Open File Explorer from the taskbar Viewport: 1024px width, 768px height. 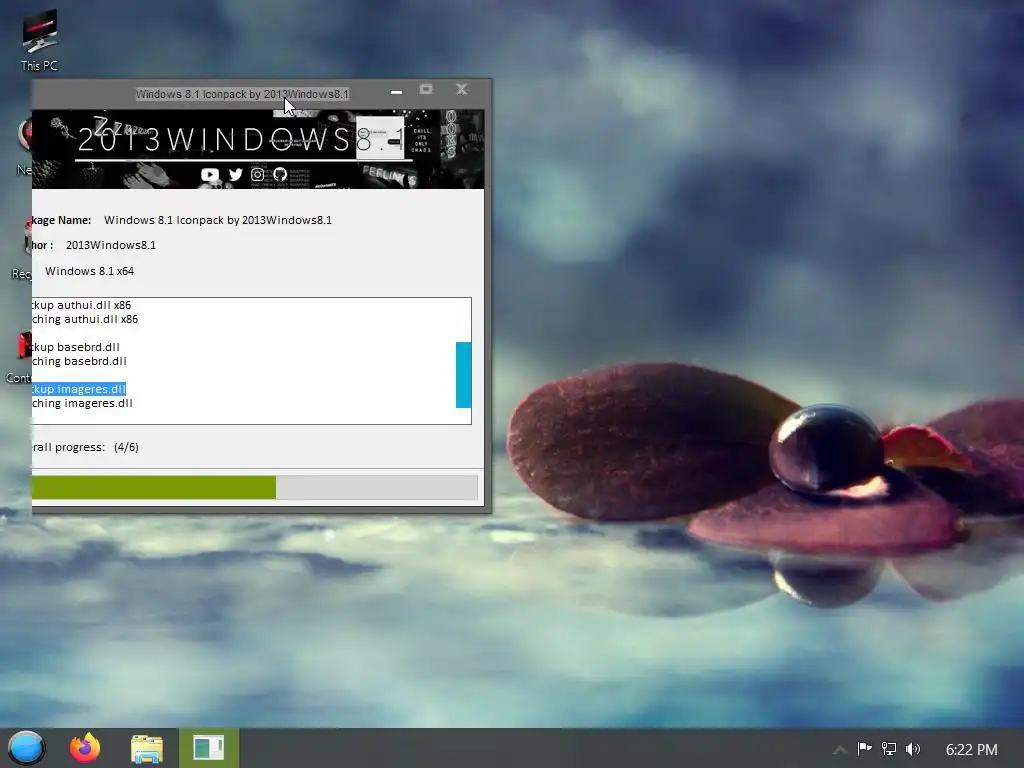pyautogui.click(x=147, y=748)
